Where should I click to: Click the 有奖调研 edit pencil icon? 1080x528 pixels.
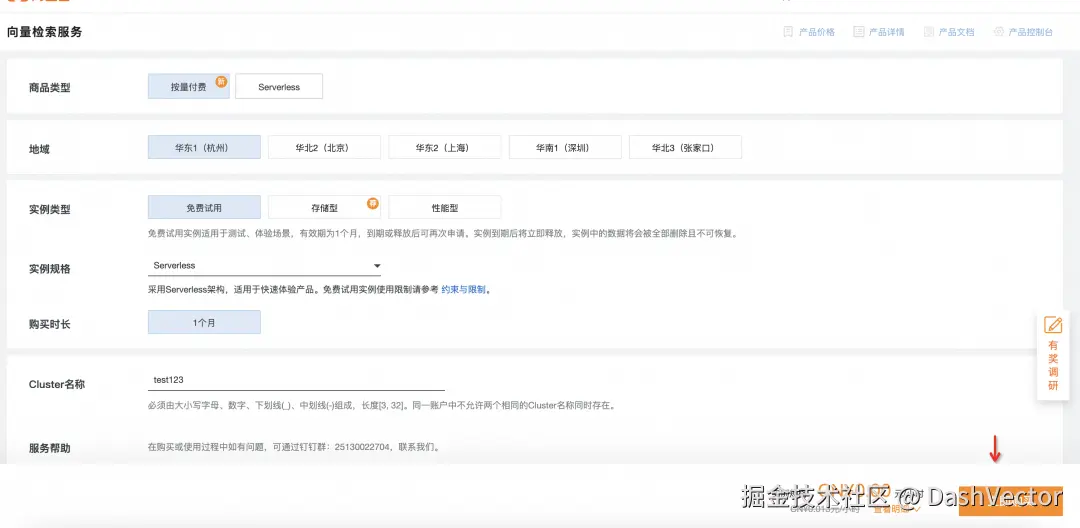pos(1053,325)
